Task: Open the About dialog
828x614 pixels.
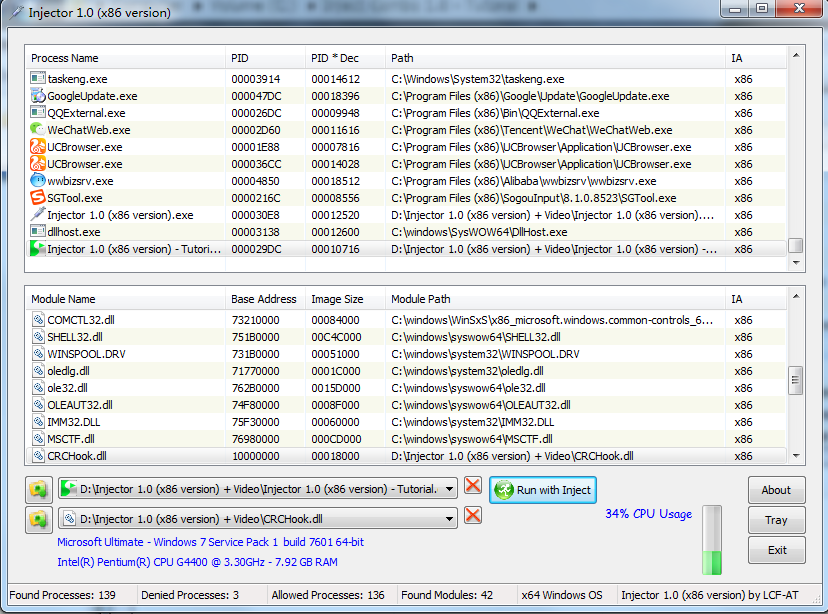Action: (776, 490)
